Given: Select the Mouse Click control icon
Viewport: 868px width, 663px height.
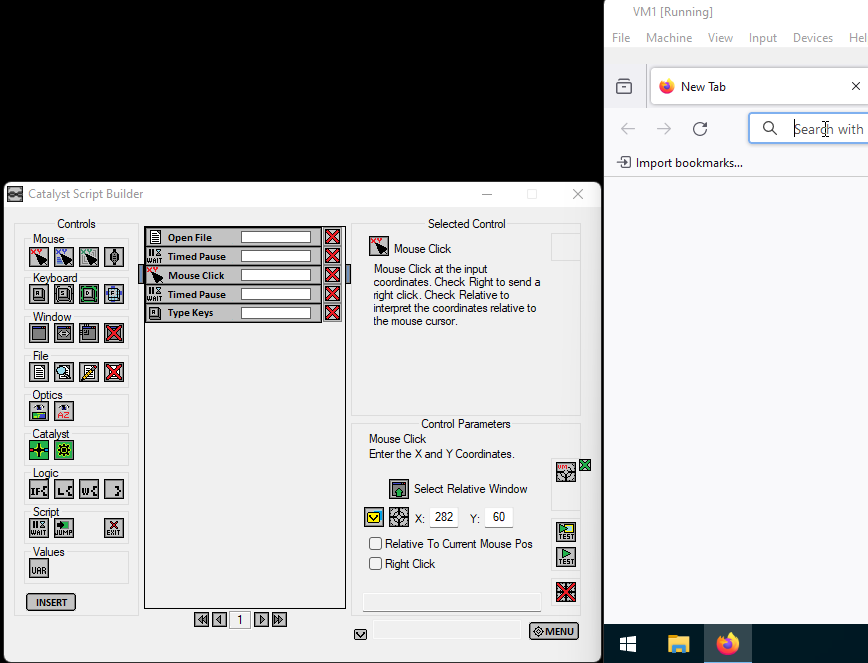Looking at the screenshot, I should (38, 257).
